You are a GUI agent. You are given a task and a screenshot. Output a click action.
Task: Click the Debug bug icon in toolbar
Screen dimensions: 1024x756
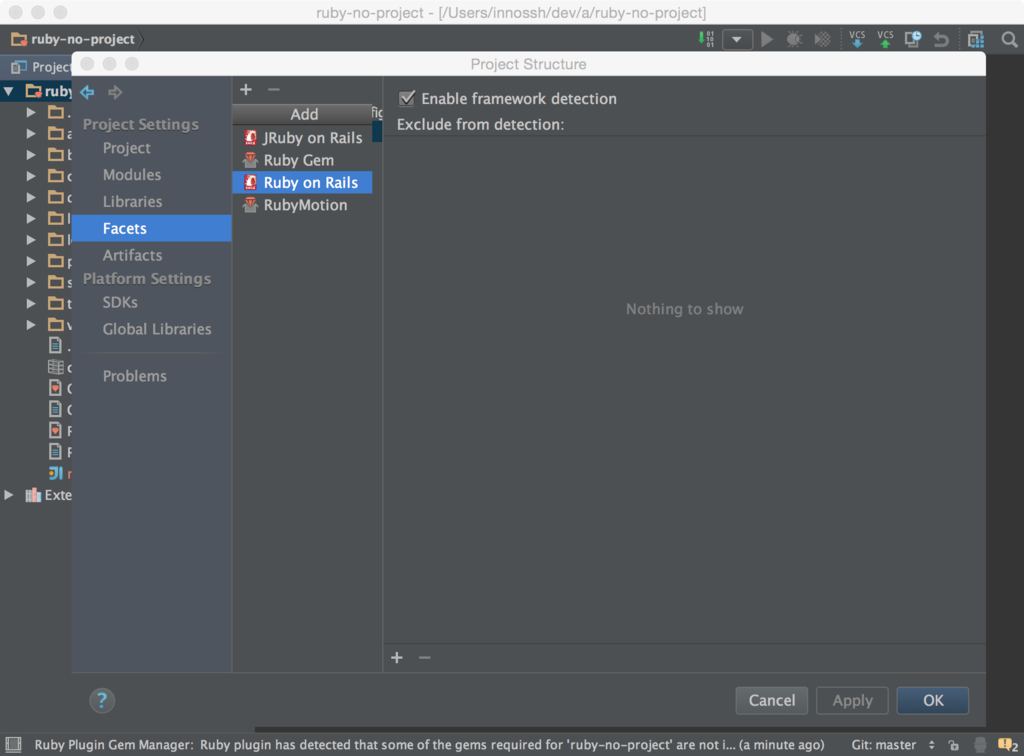794,39
